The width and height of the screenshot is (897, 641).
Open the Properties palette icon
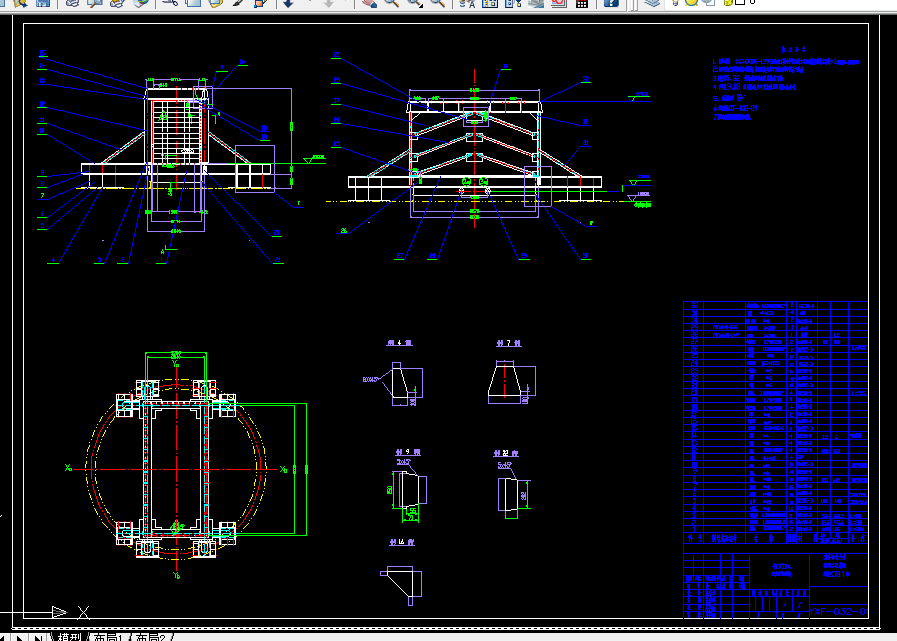[467, 3]
